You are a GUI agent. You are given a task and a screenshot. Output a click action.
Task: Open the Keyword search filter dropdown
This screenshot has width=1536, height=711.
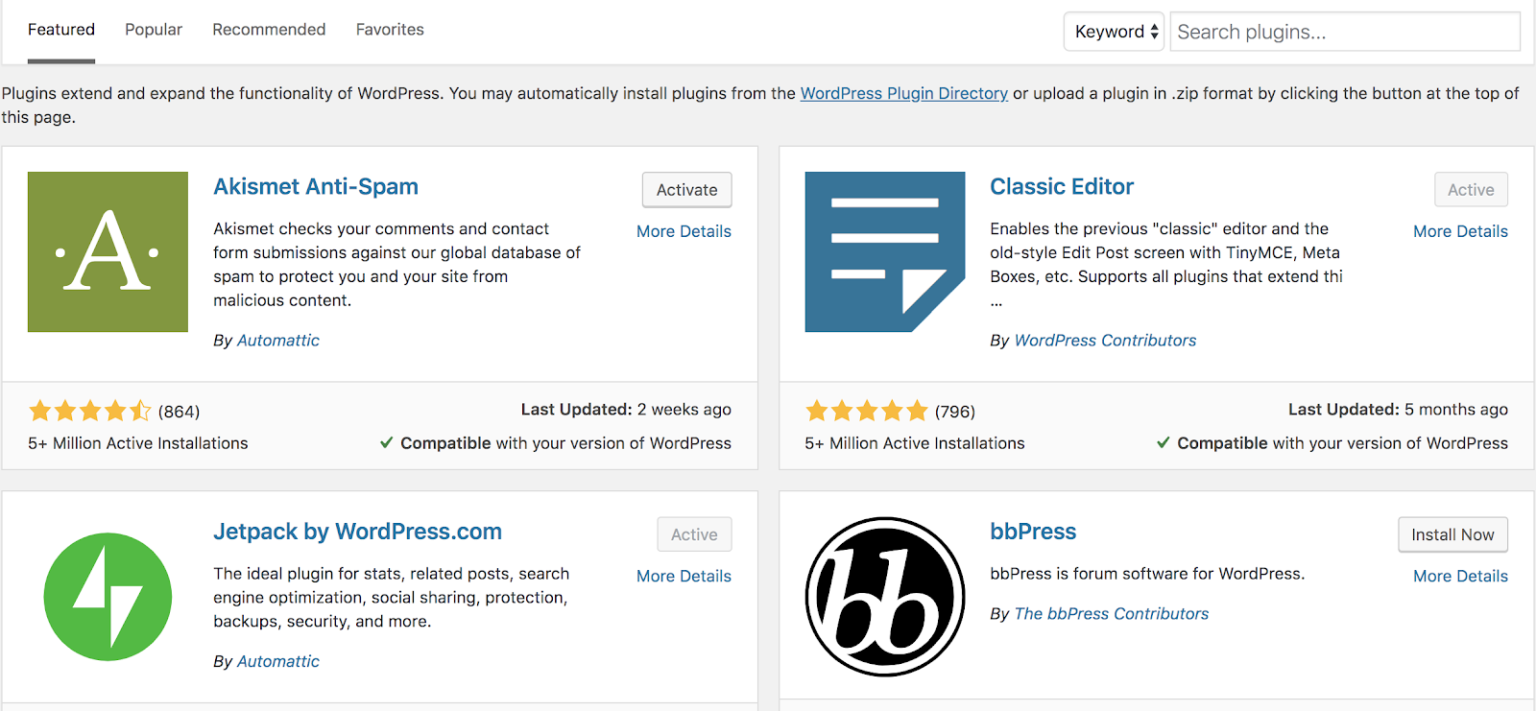pos(1113,31)
